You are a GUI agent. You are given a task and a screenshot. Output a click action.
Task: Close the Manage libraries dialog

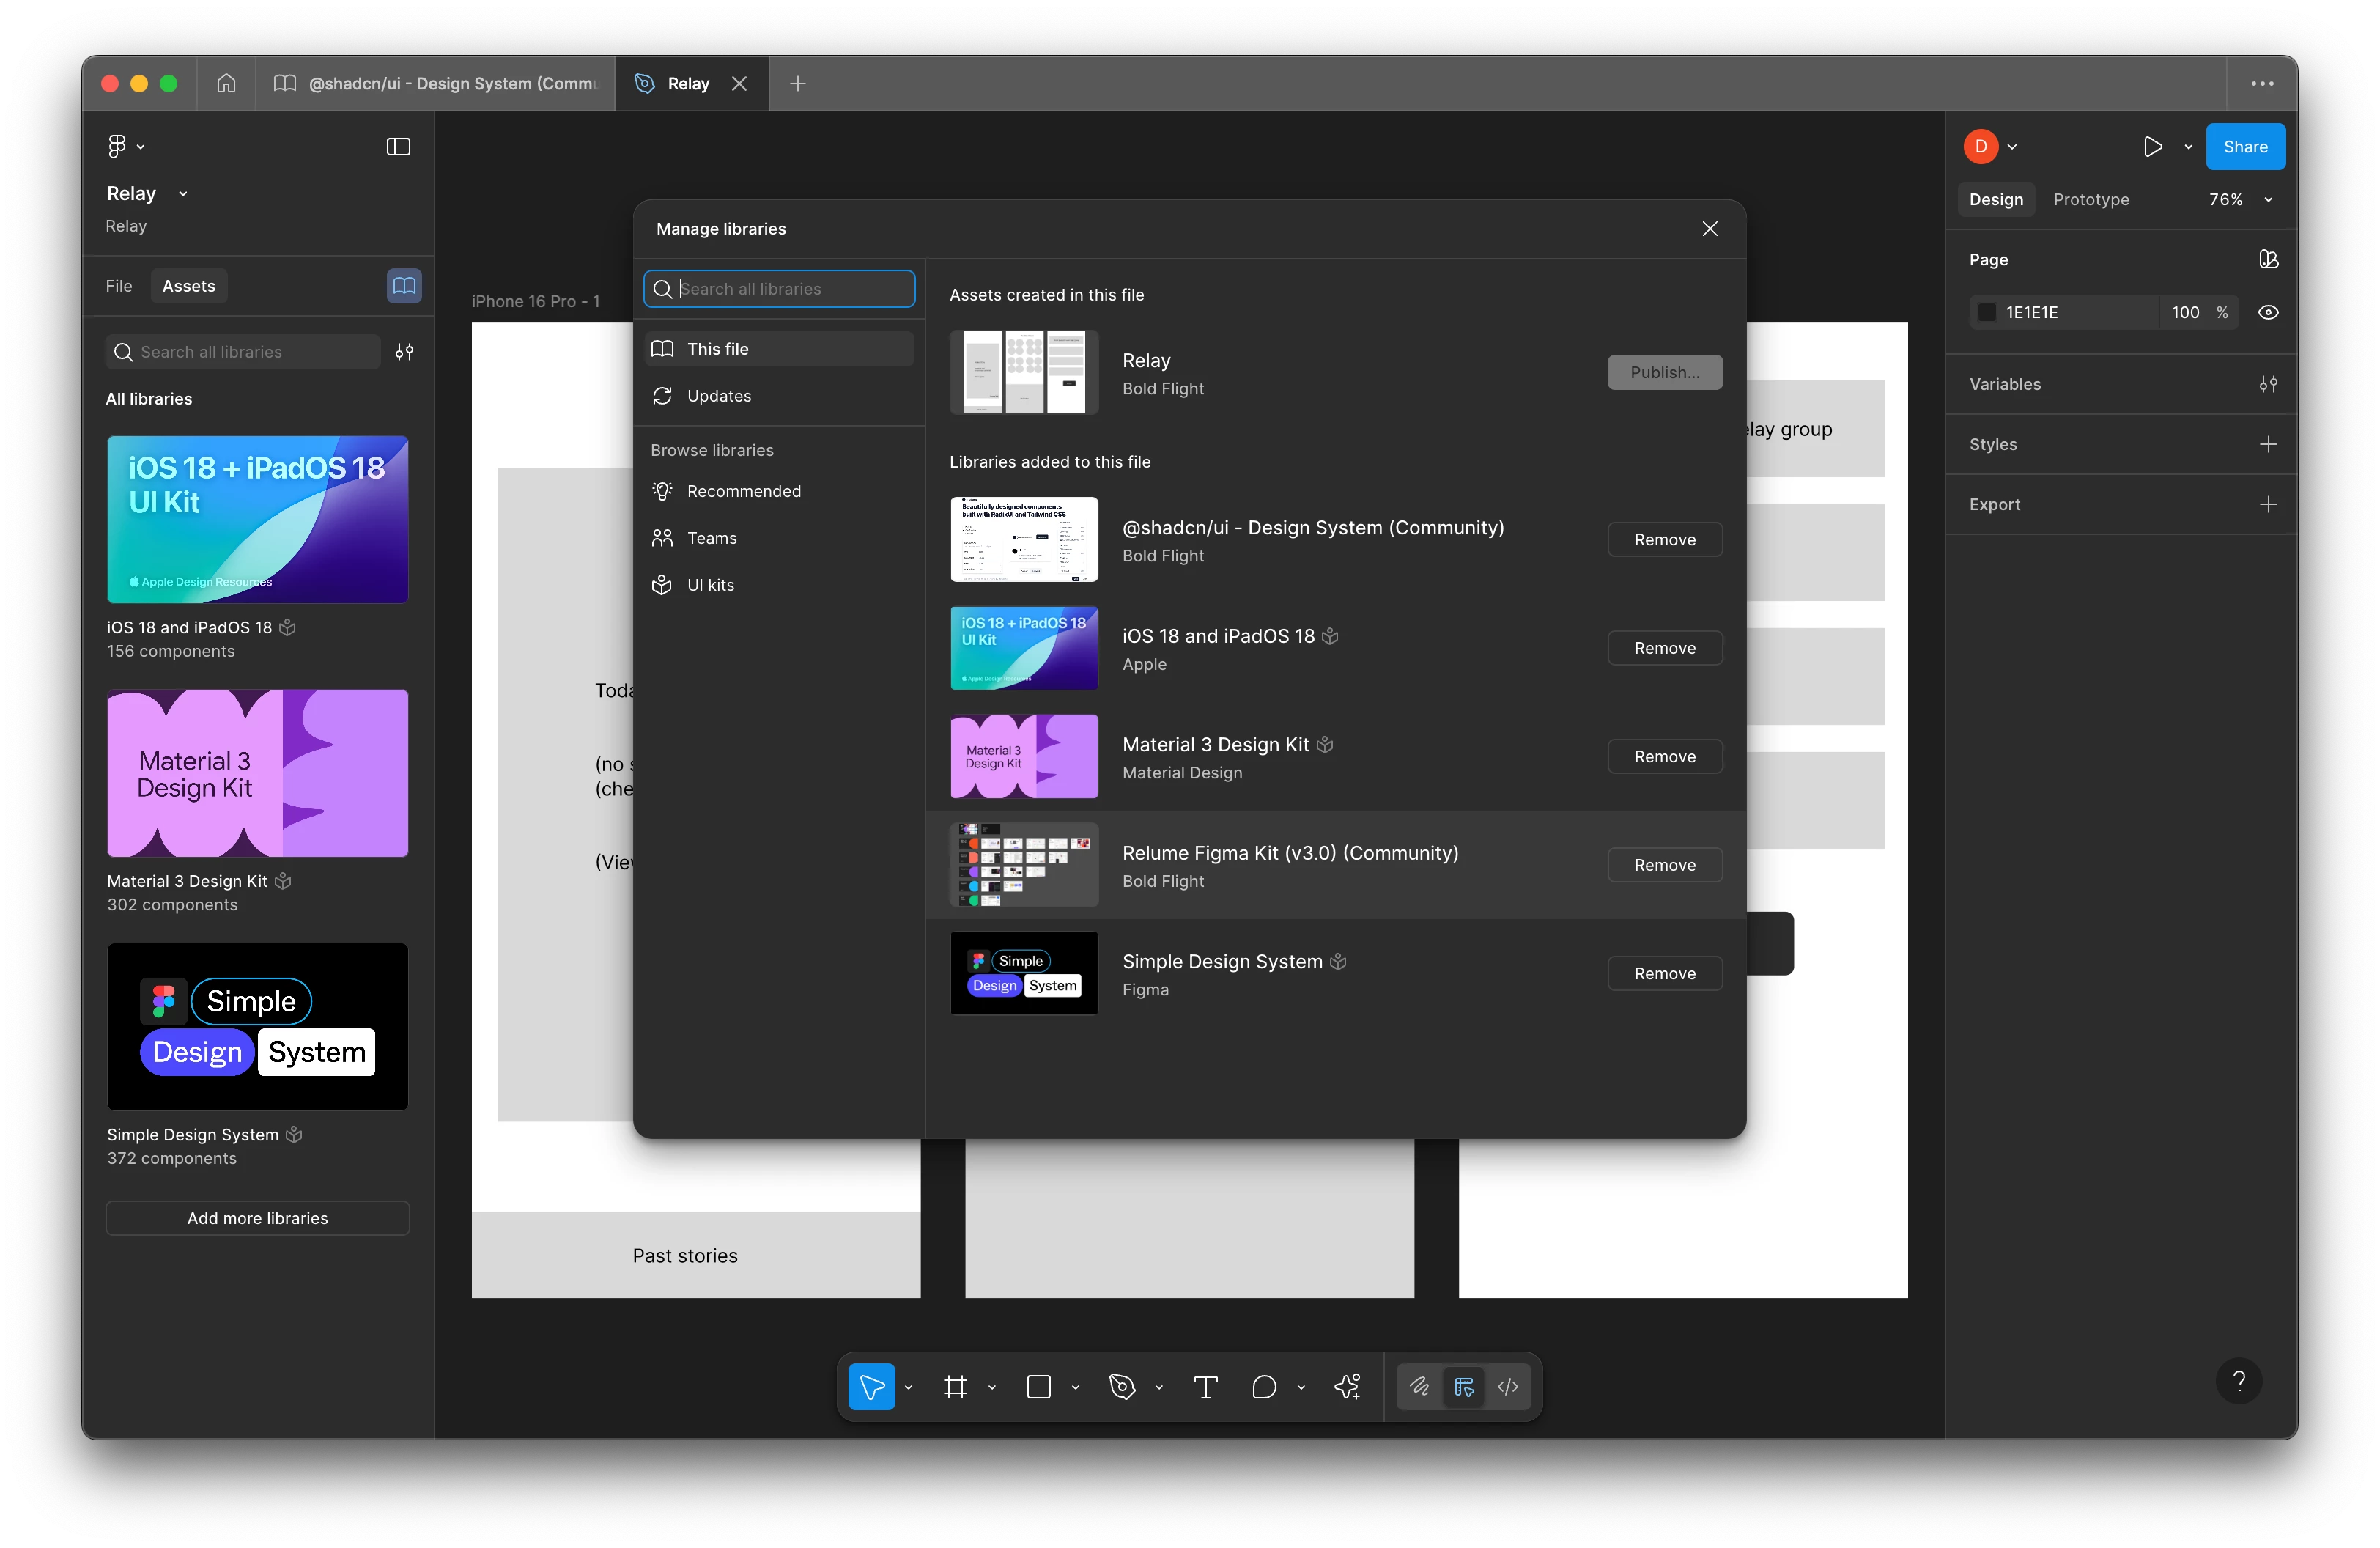pyautogui.click(x=1710, y=229)
